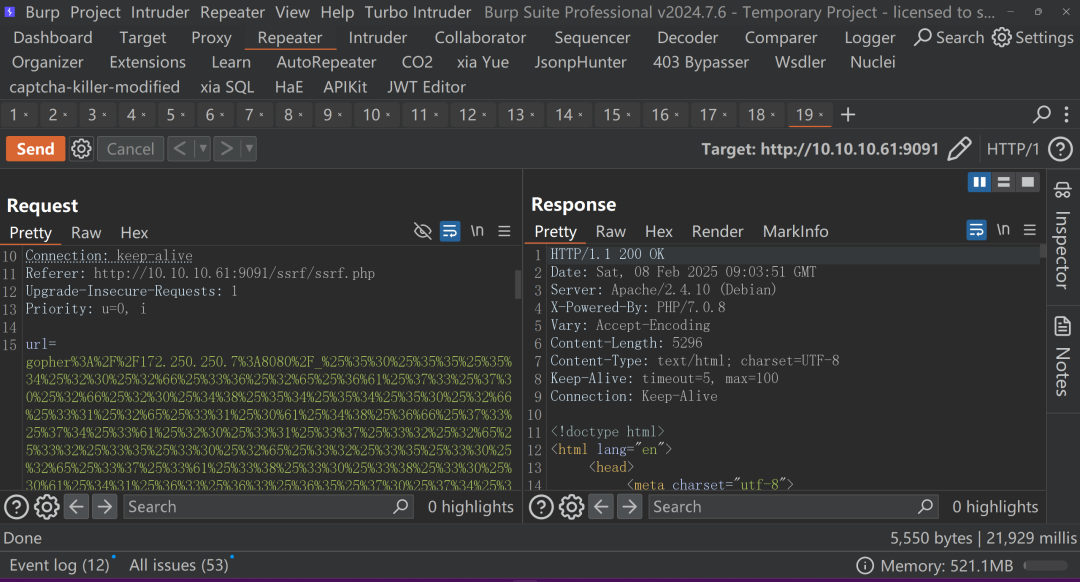Open Request search settings gear

(47, 507)
